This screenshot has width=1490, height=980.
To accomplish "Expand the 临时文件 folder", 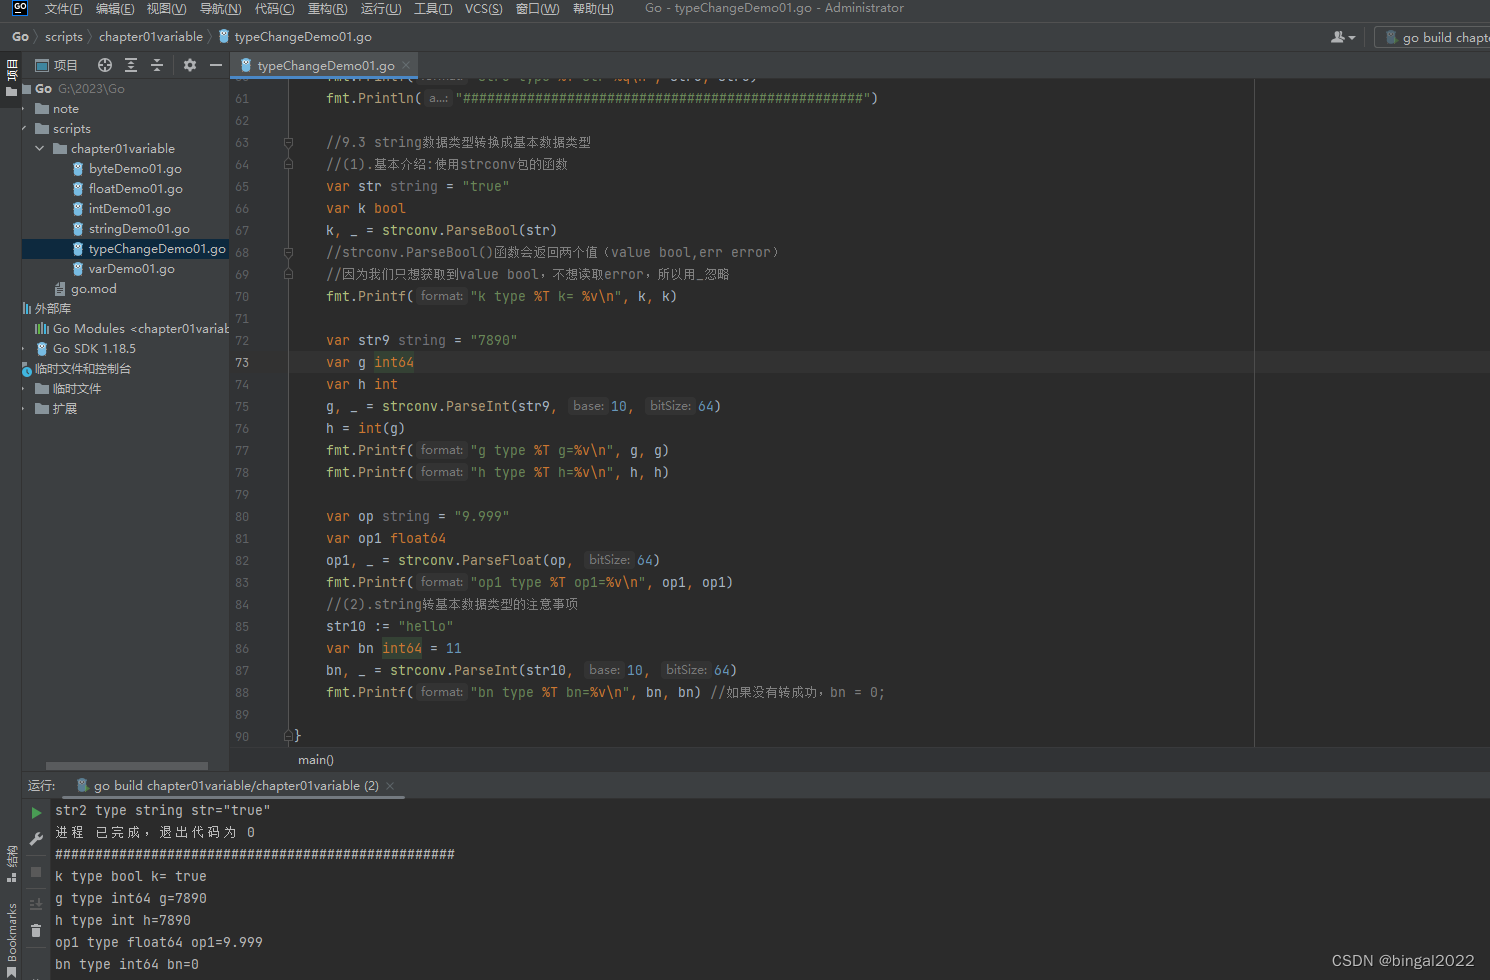I will click(x=24, y=389).
